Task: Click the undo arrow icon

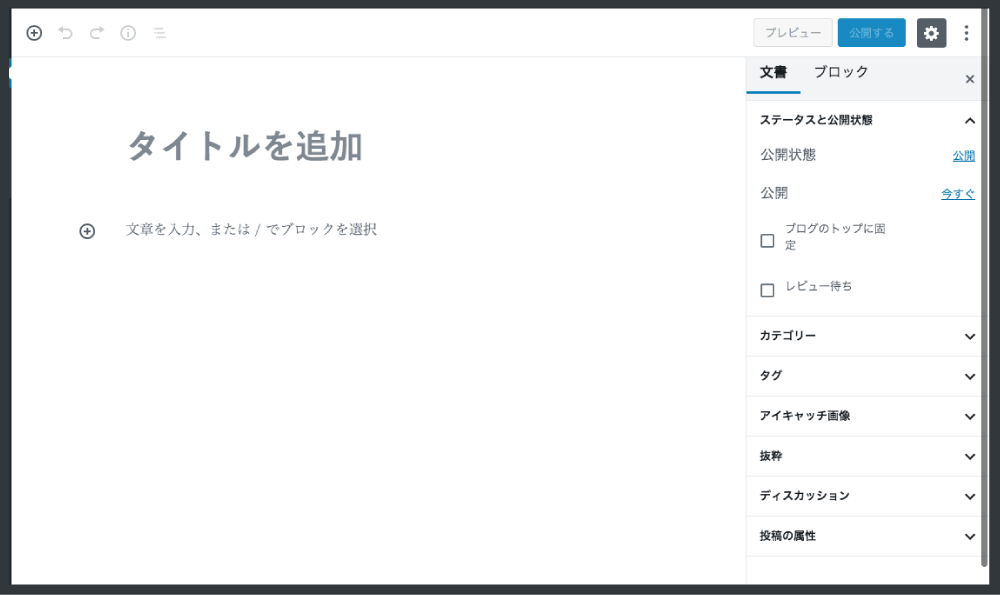Action: pos(66,33)
